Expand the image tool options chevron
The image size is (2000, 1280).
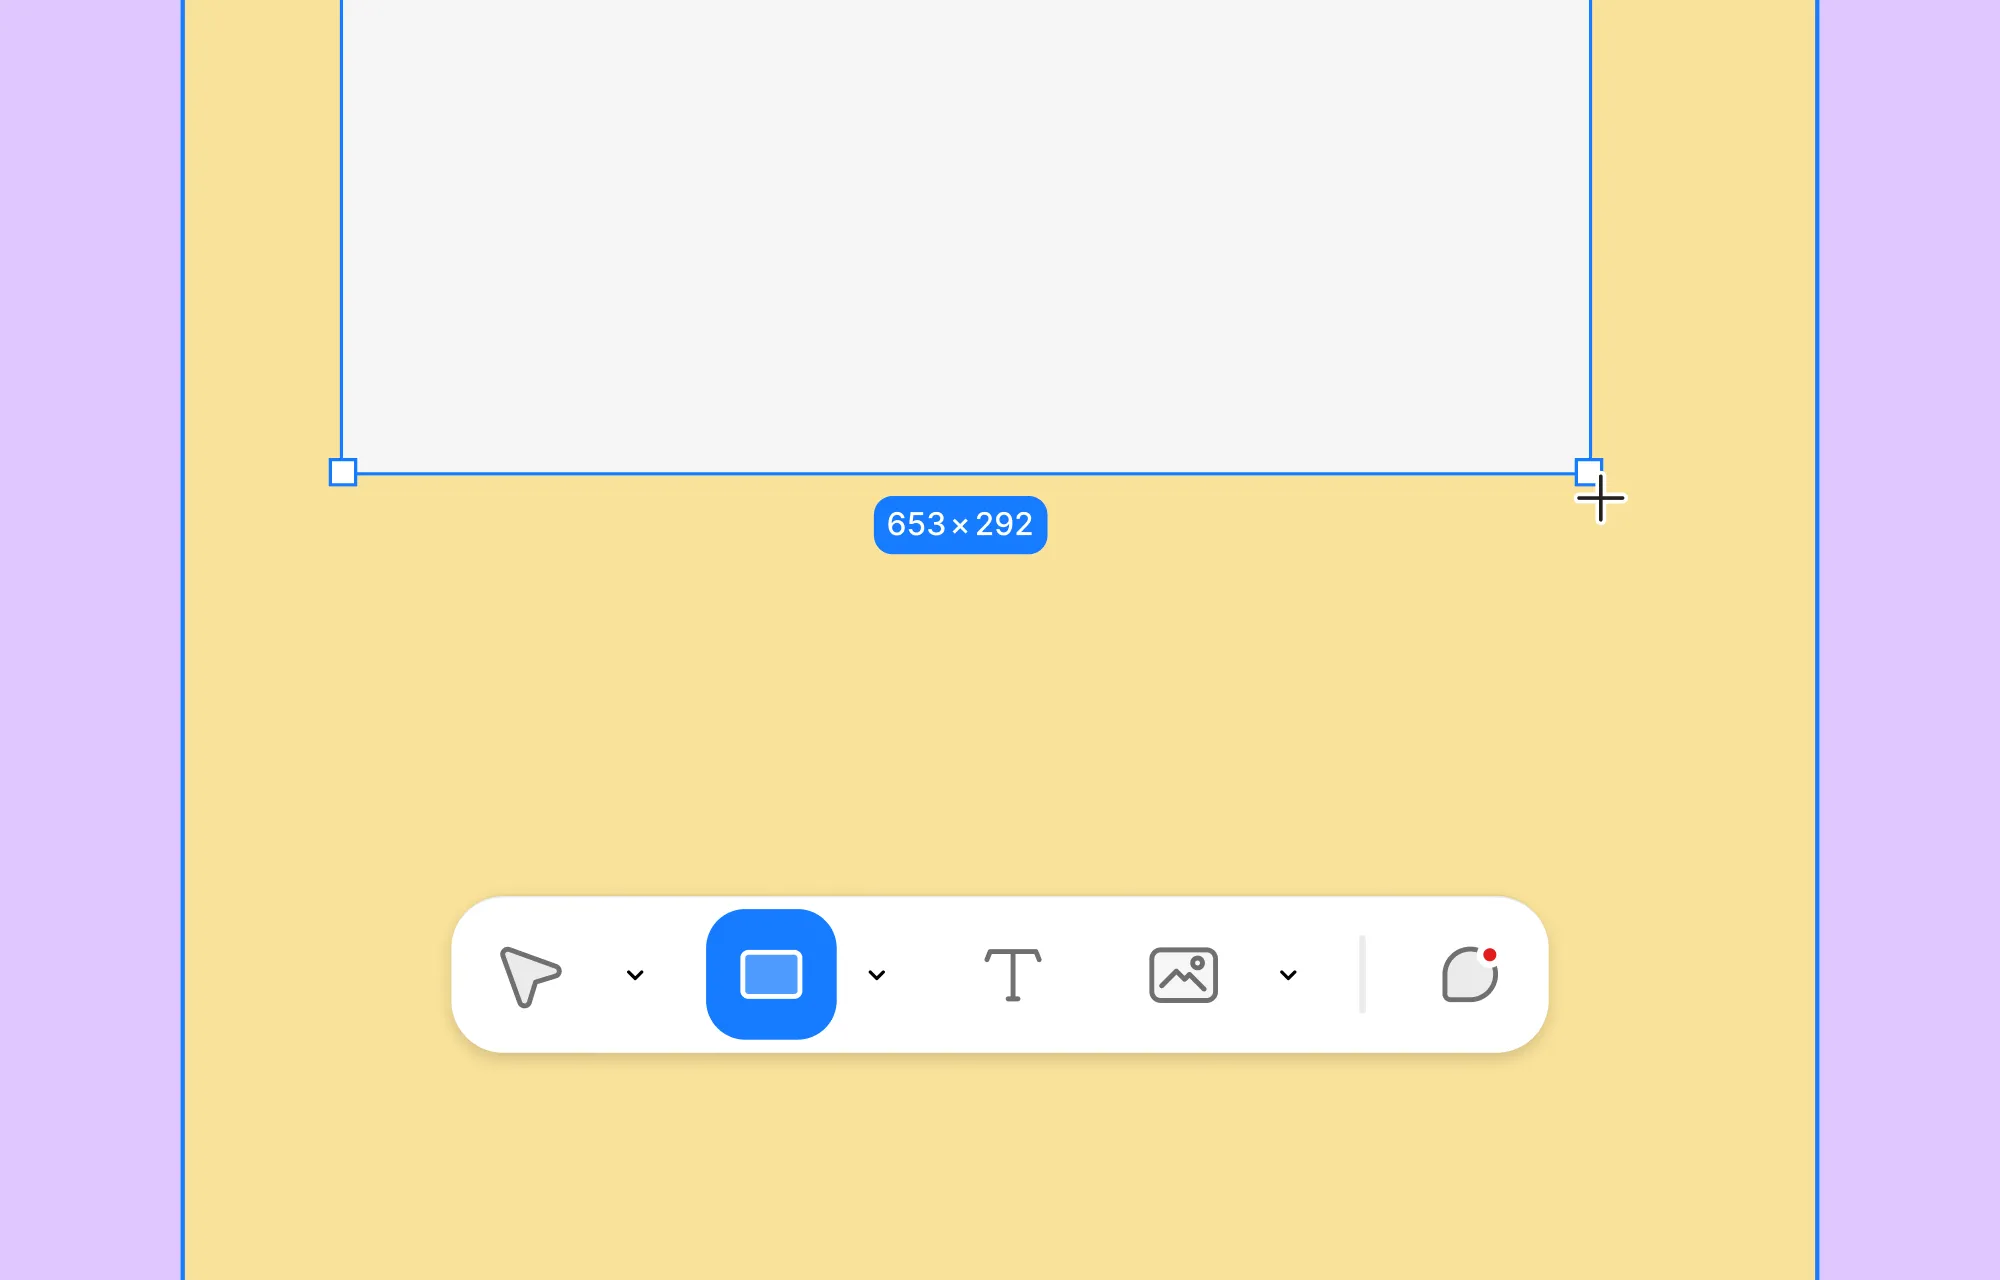click(x=1288, y=975)
